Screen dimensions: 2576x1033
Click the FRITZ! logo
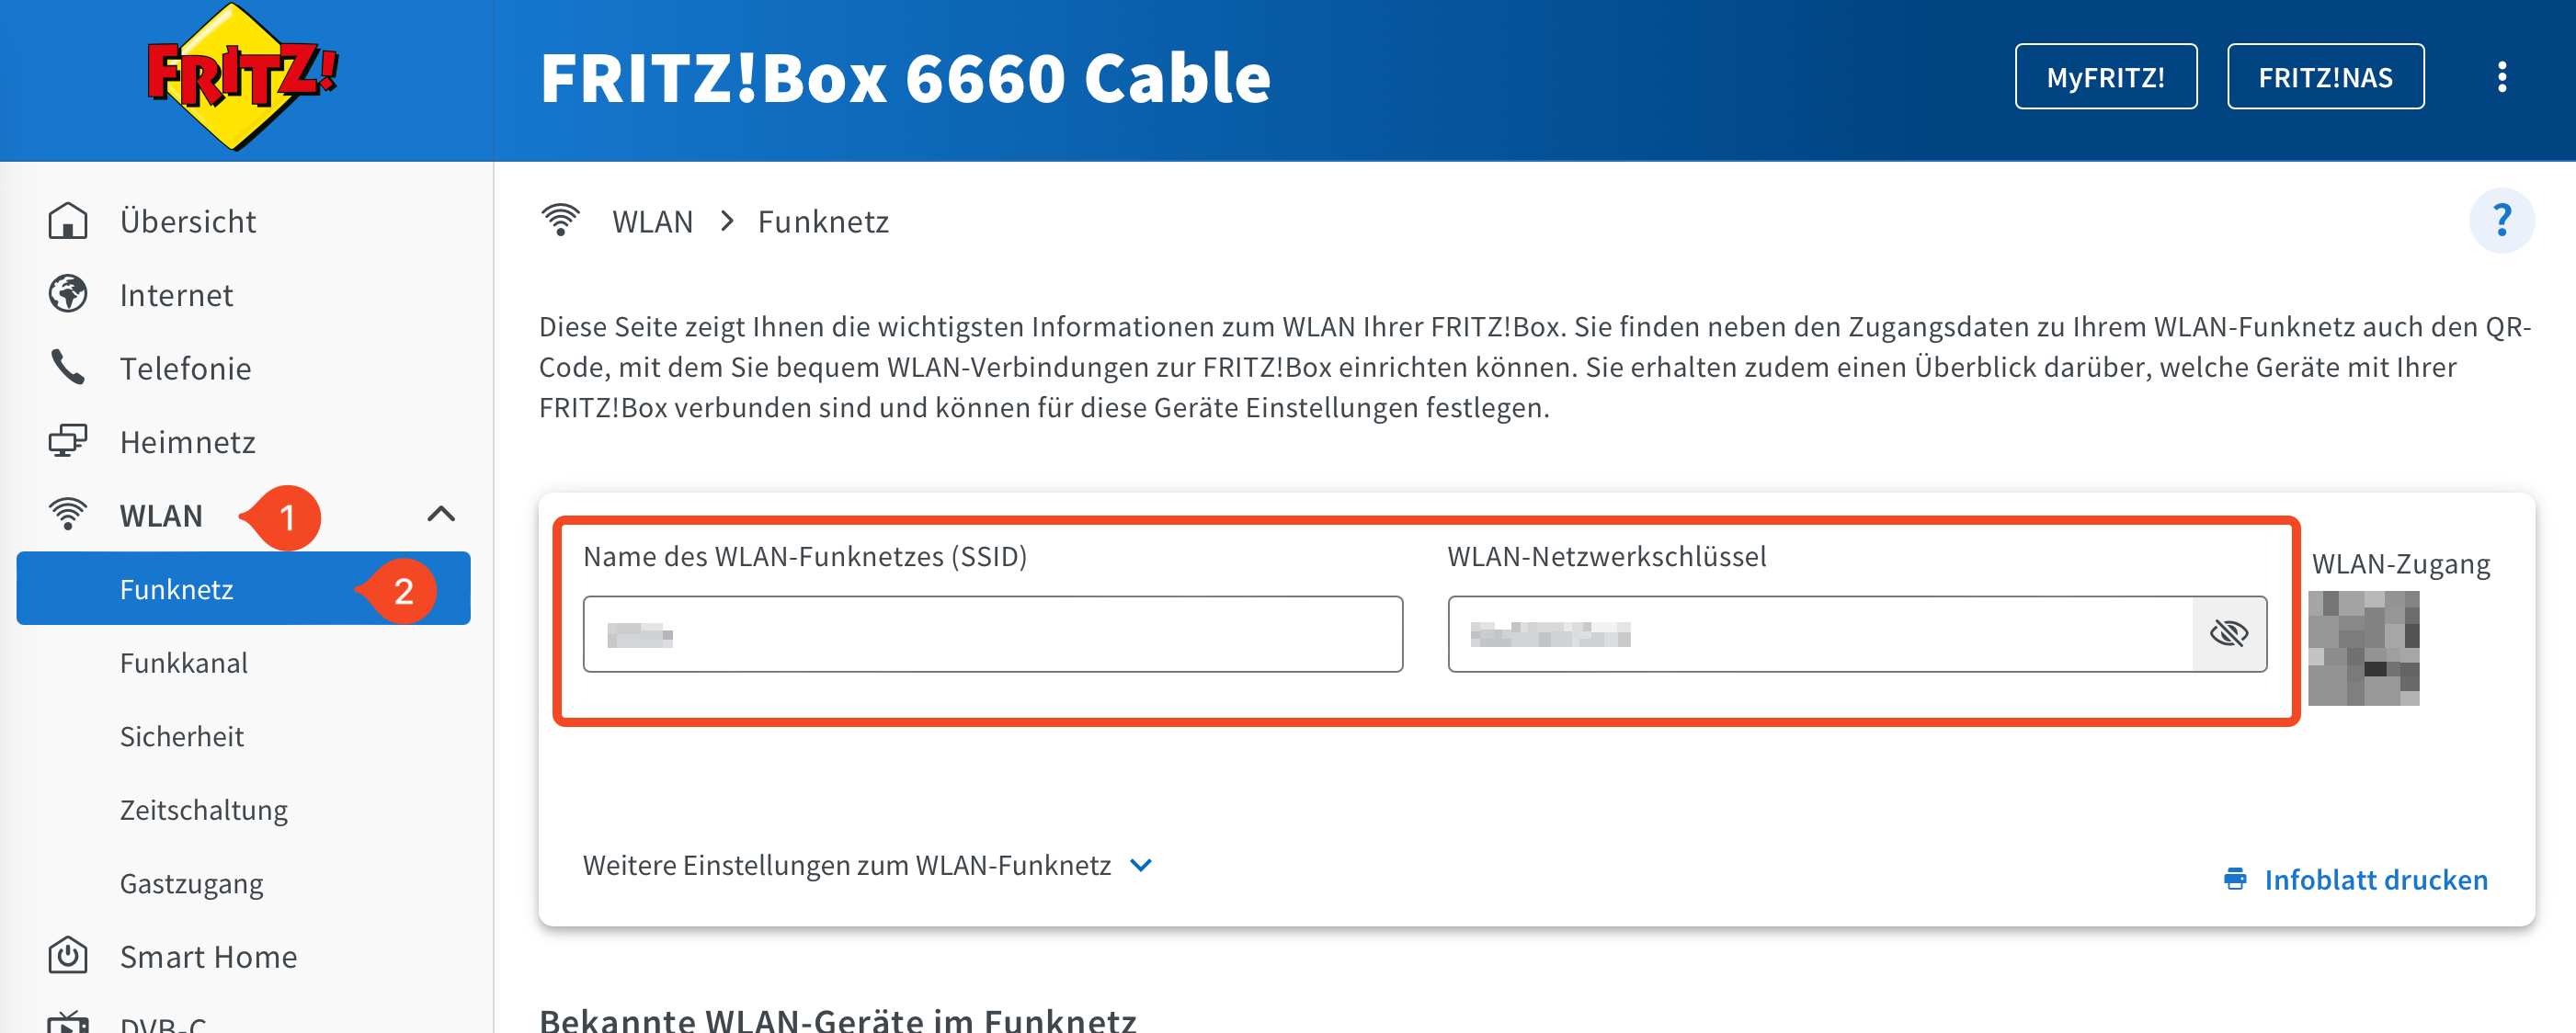click(241, 77)
